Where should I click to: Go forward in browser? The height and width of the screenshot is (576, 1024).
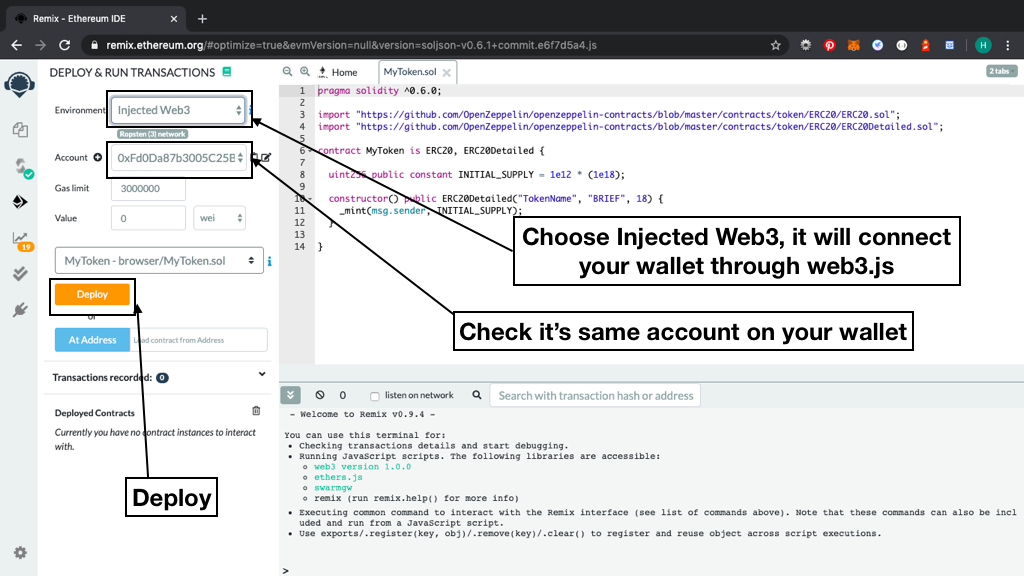click(40, 45)
